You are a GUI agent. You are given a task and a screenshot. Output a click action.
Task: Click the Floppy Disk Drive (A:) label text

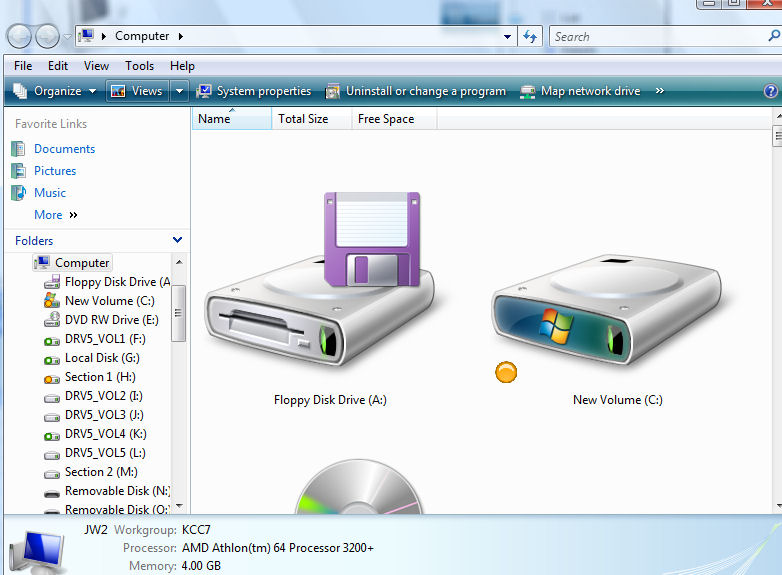330,400
